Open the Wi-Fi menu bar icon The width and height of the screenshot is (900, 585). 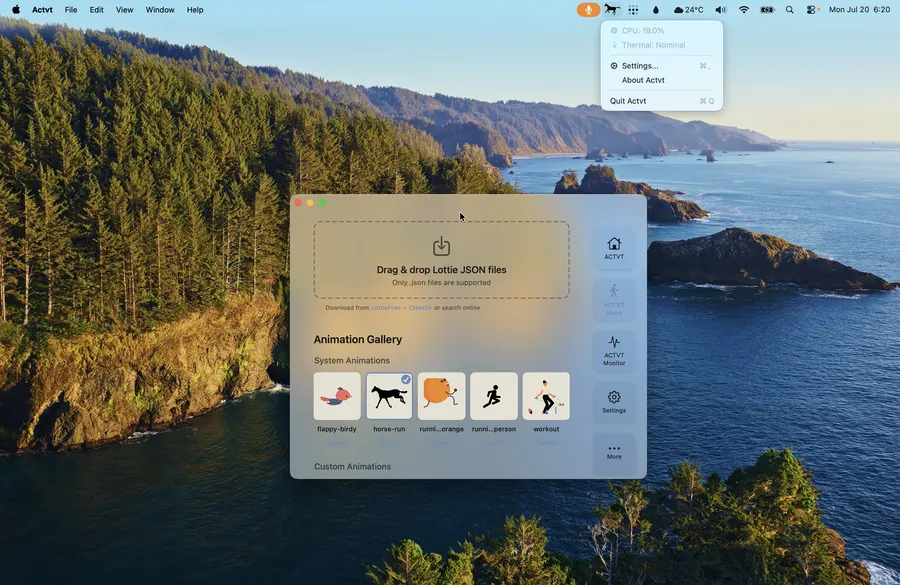(744, 10)
